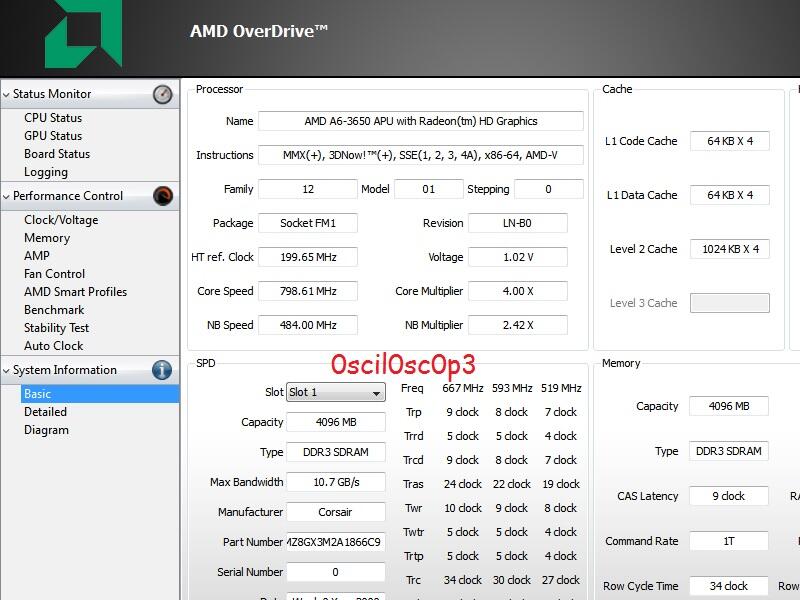Open Auto Clock page
Viewport: 800px width, 600px height.
tap(54, 346)
